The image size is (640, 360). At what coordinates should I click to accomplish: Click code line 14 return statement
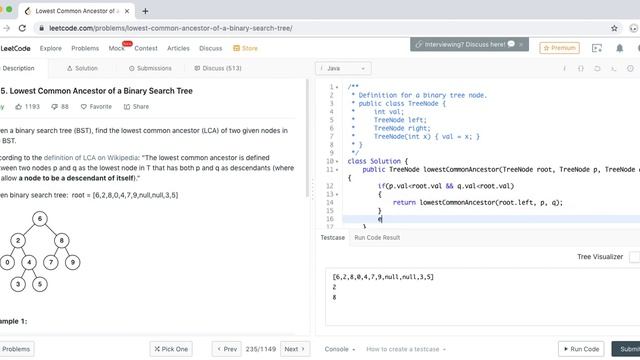(478, 202)
